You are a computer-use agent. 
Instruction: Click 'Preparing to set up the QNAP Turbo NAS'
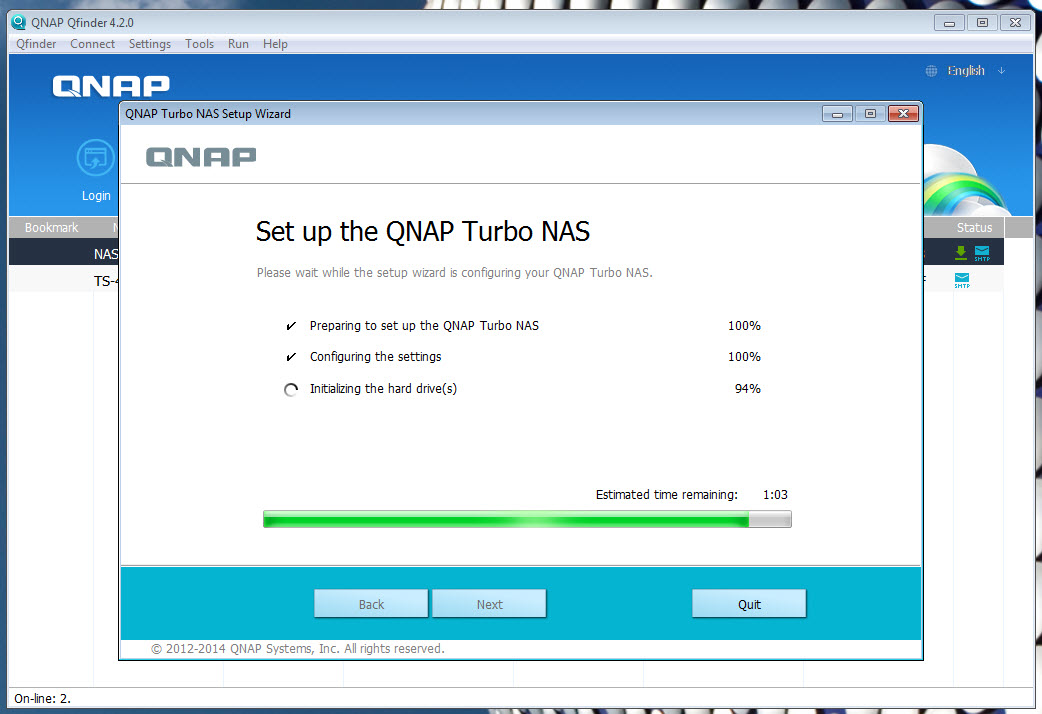click(x=424, y=326)
